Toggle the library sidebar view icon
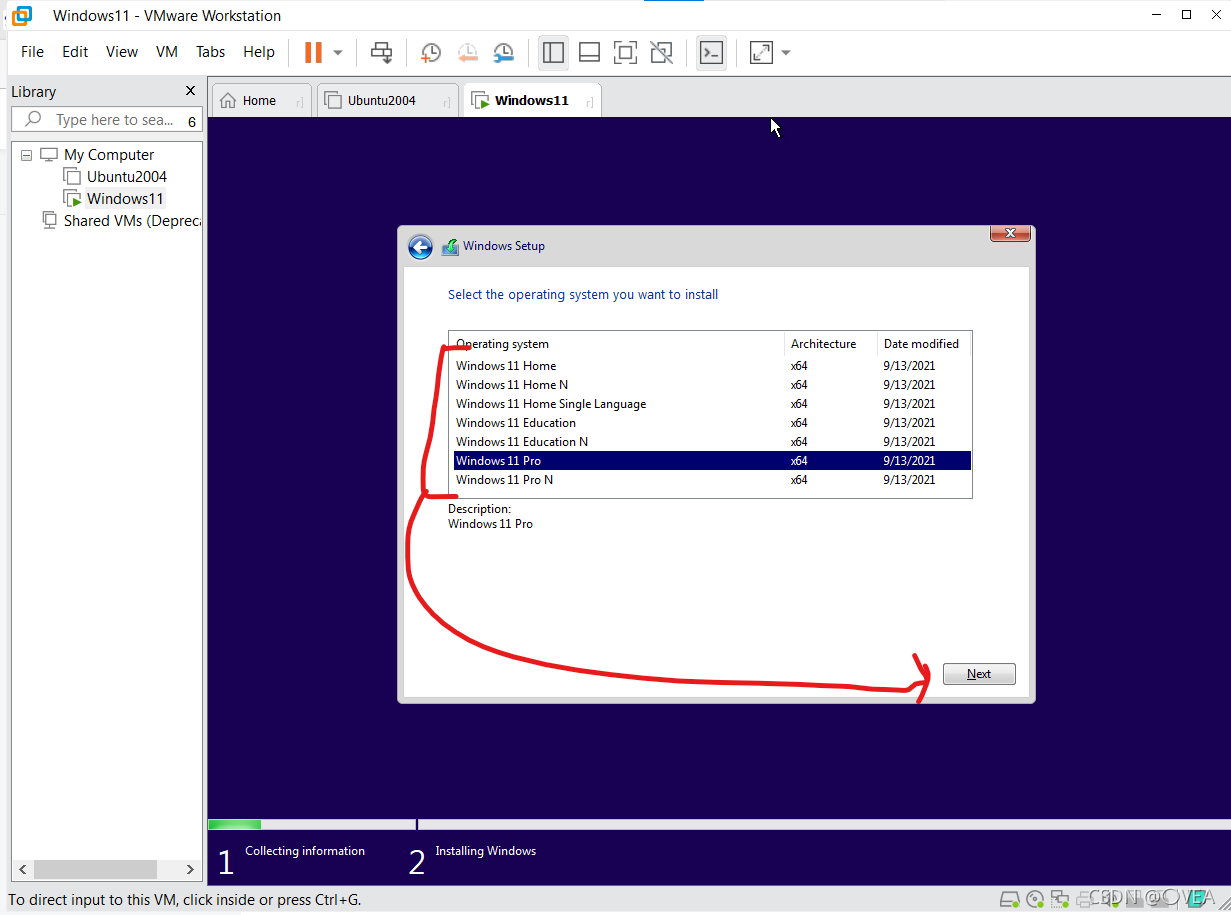 pos(553,52)
